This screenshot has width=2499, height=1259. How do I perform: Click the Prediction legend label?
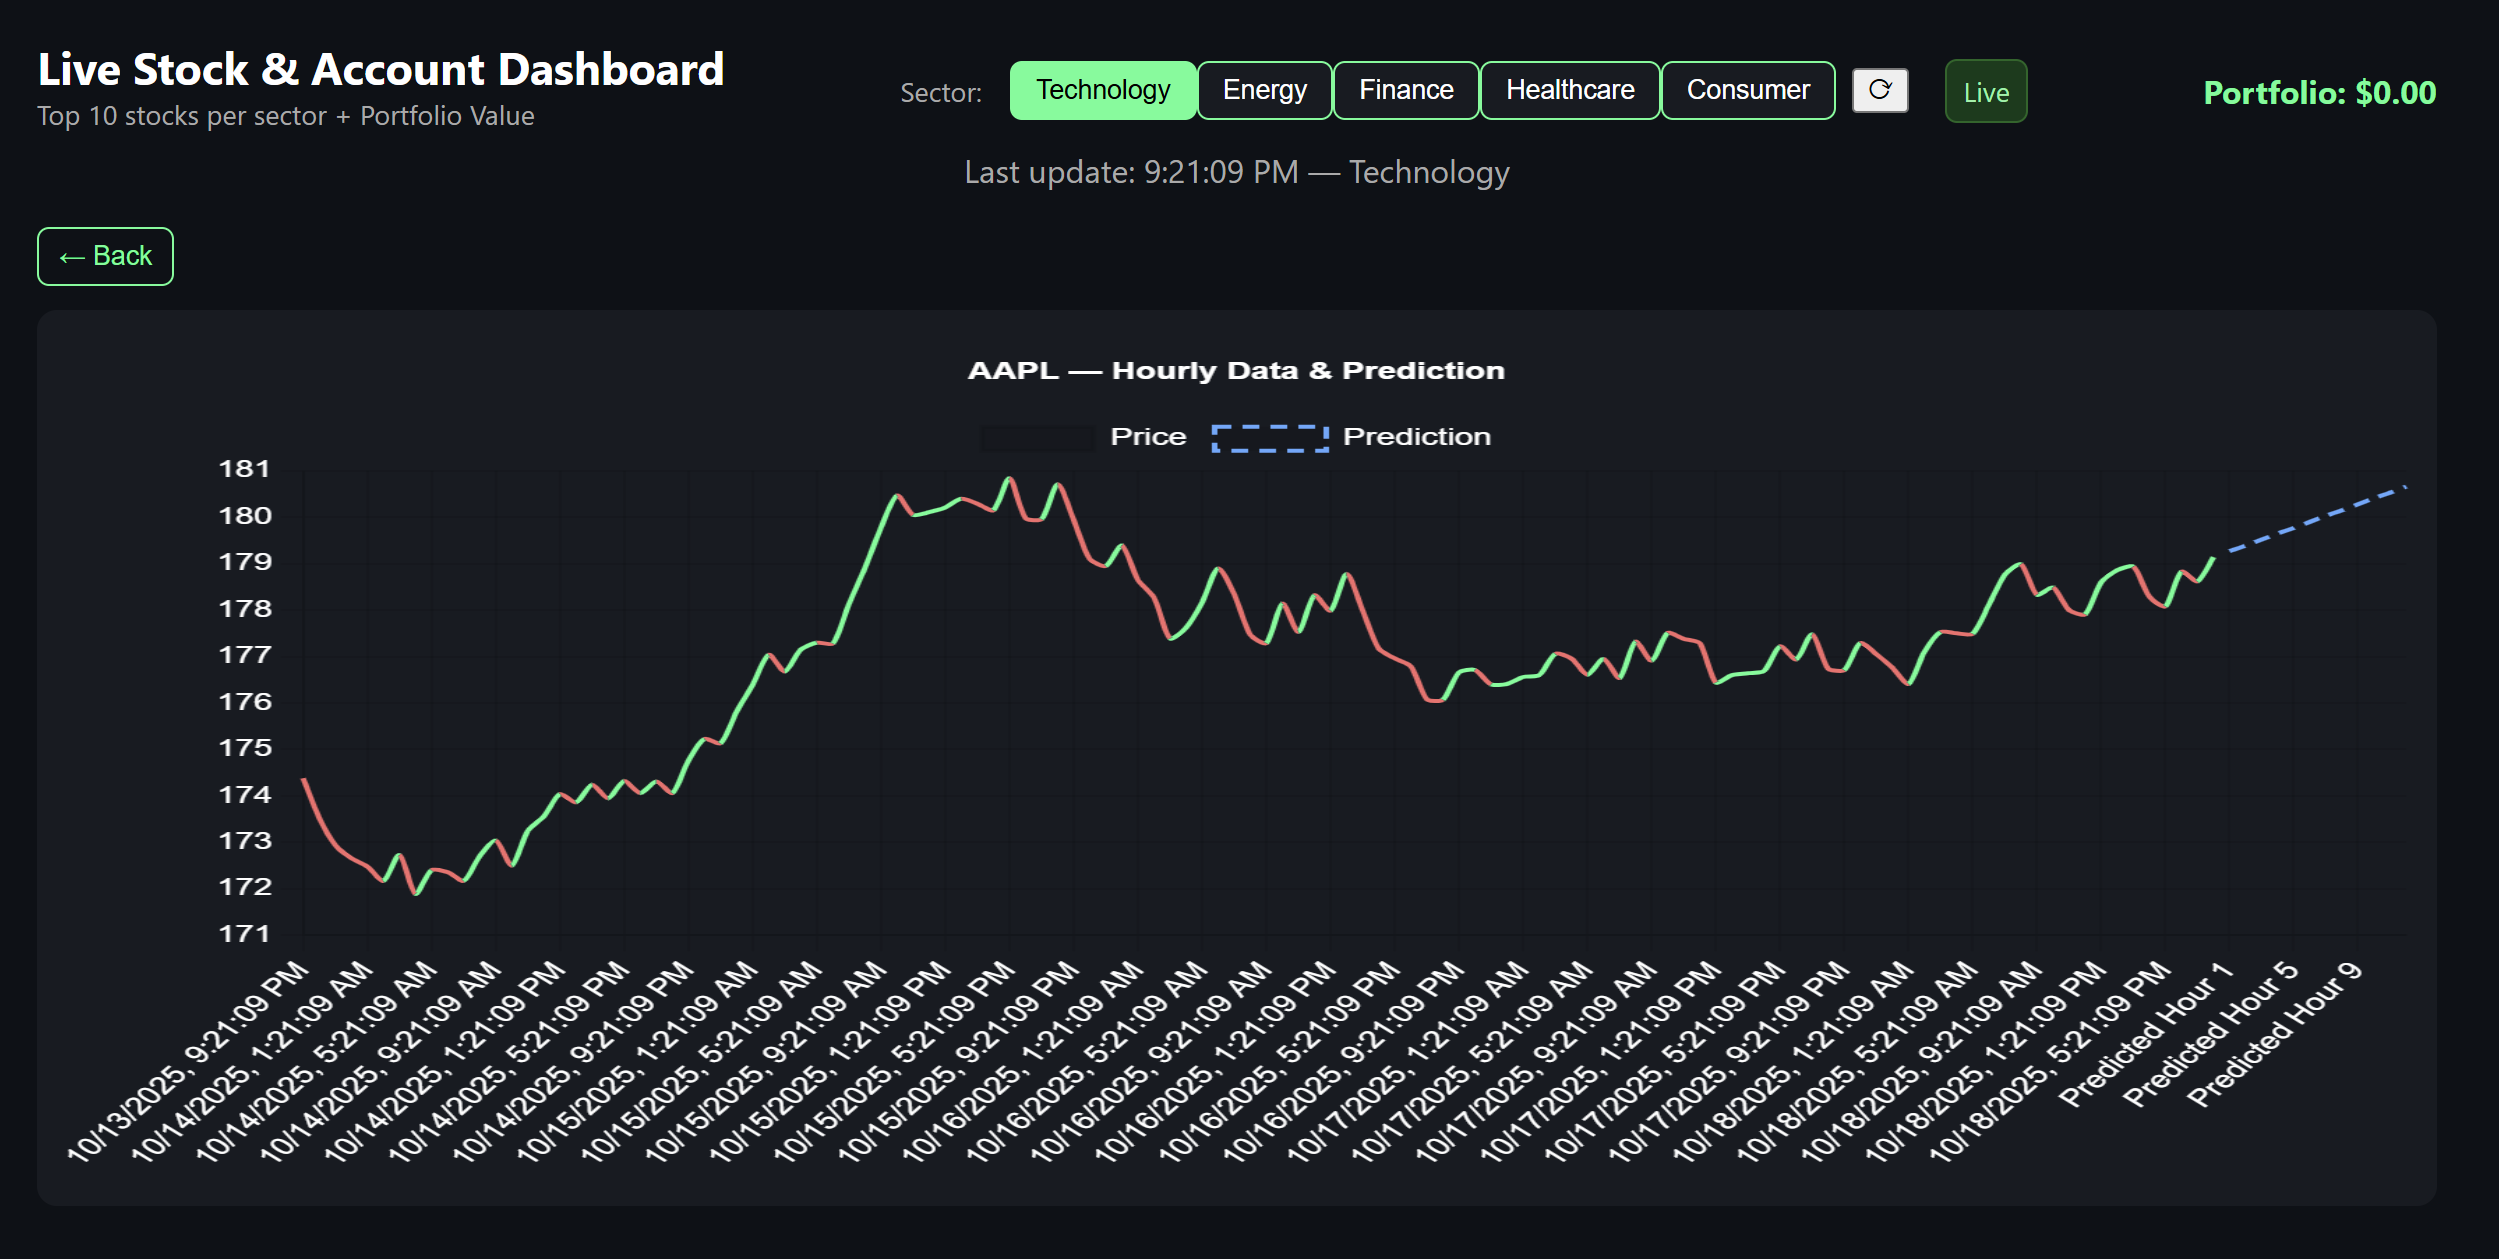1416,437
